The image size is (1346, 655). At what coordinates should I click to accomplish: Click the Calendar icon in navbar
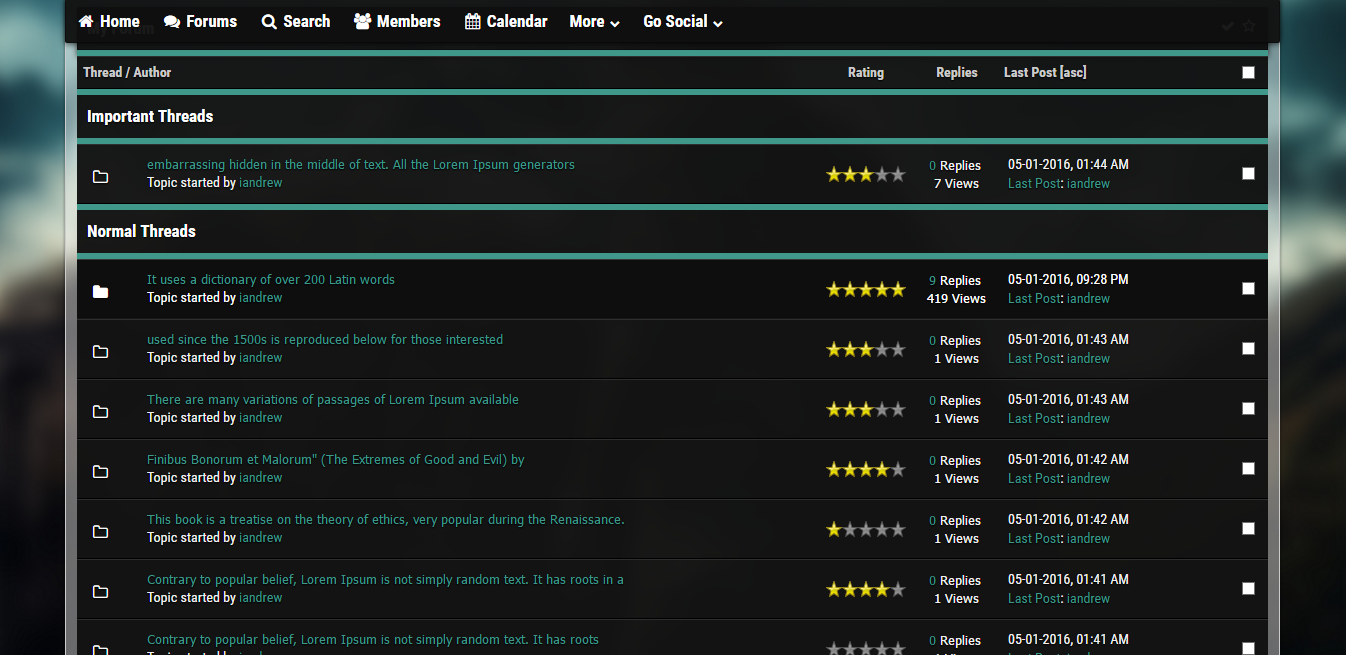tap(473, 22)
